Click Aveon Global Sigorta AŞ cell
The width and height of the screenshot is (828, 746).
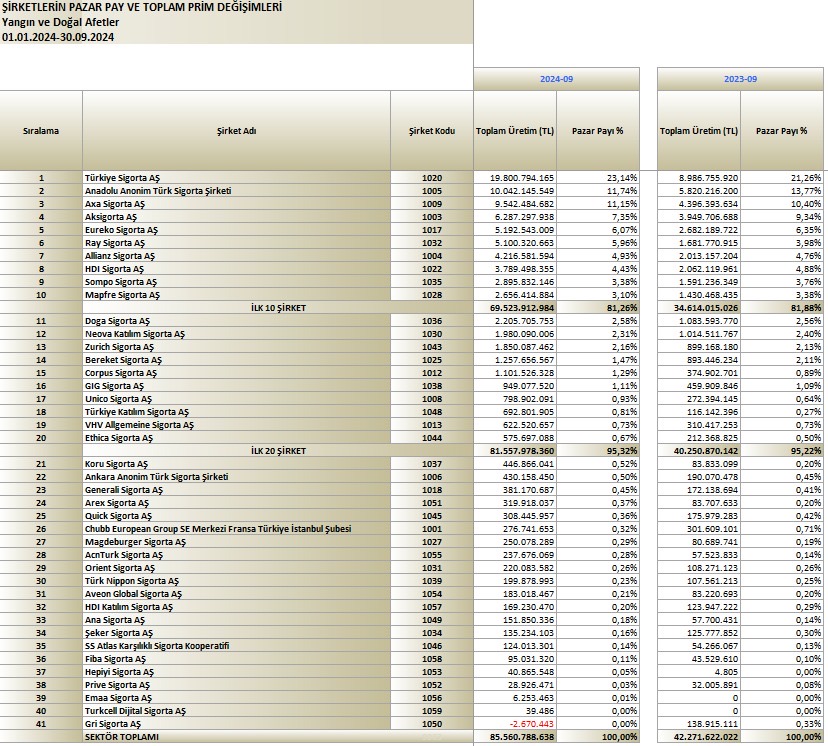[236, 594]
